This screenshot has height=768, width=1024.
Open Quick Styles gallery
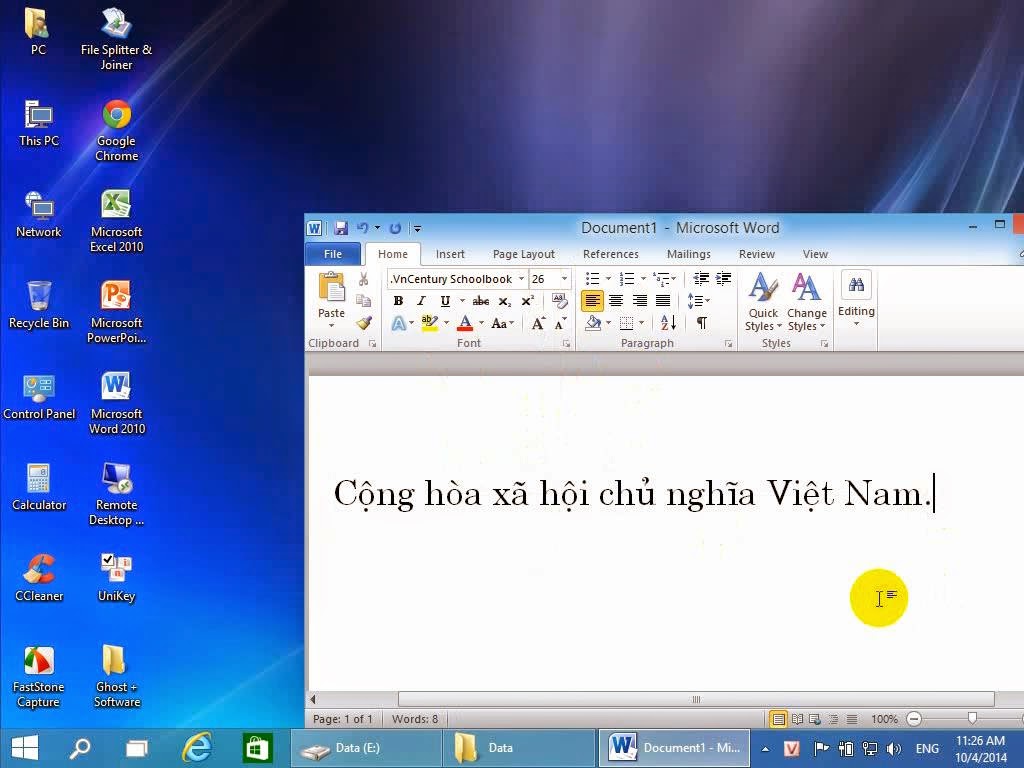763,302
